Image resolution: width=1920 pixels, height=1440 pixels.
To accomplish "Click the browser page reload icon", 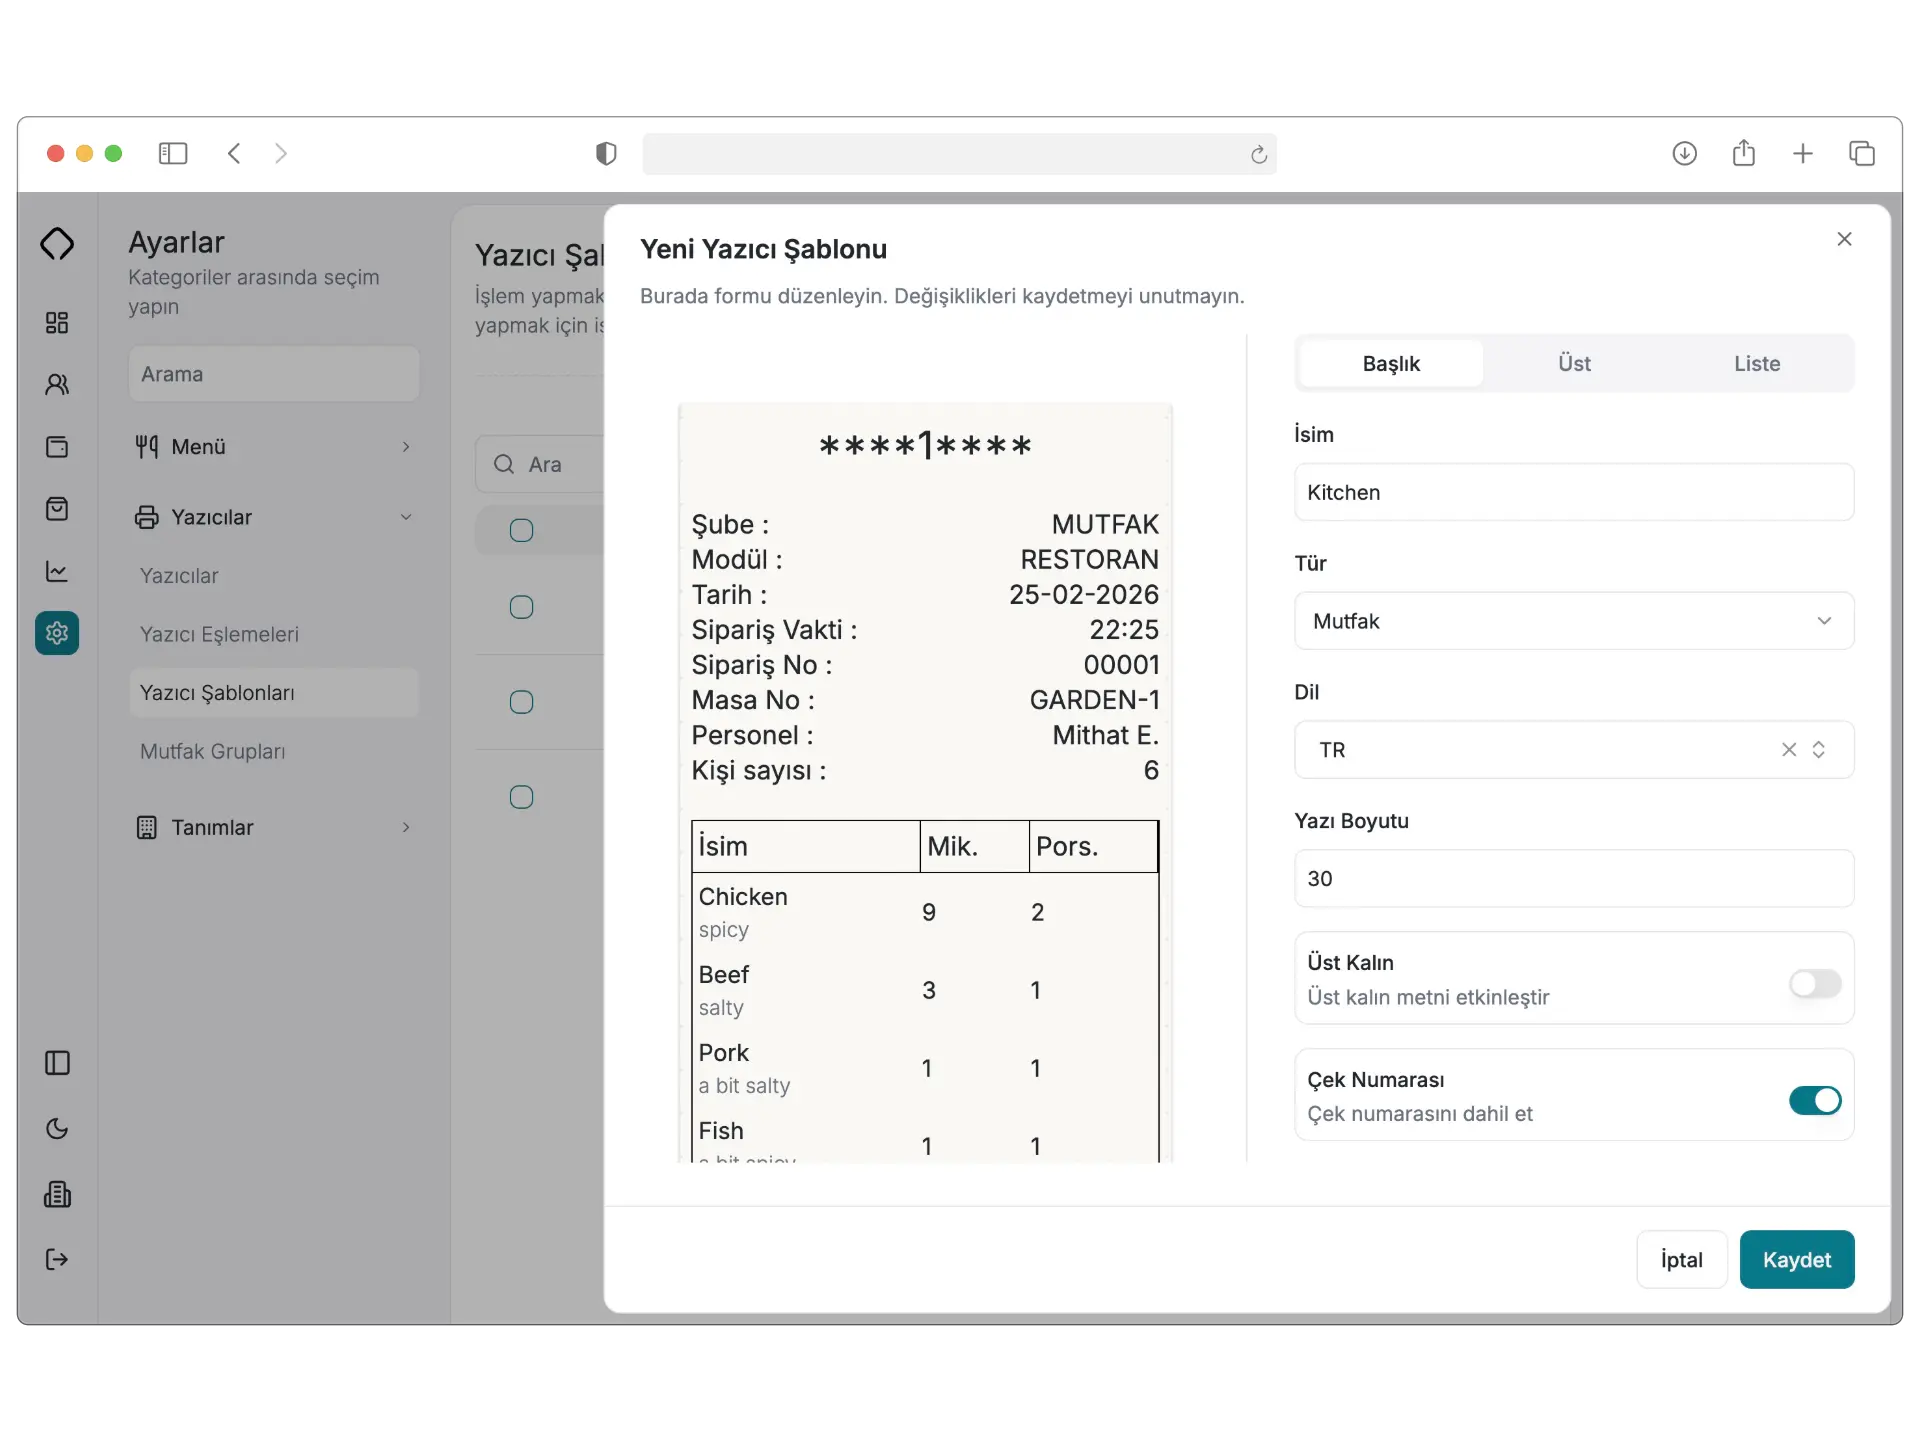I will coord(1258,154).
